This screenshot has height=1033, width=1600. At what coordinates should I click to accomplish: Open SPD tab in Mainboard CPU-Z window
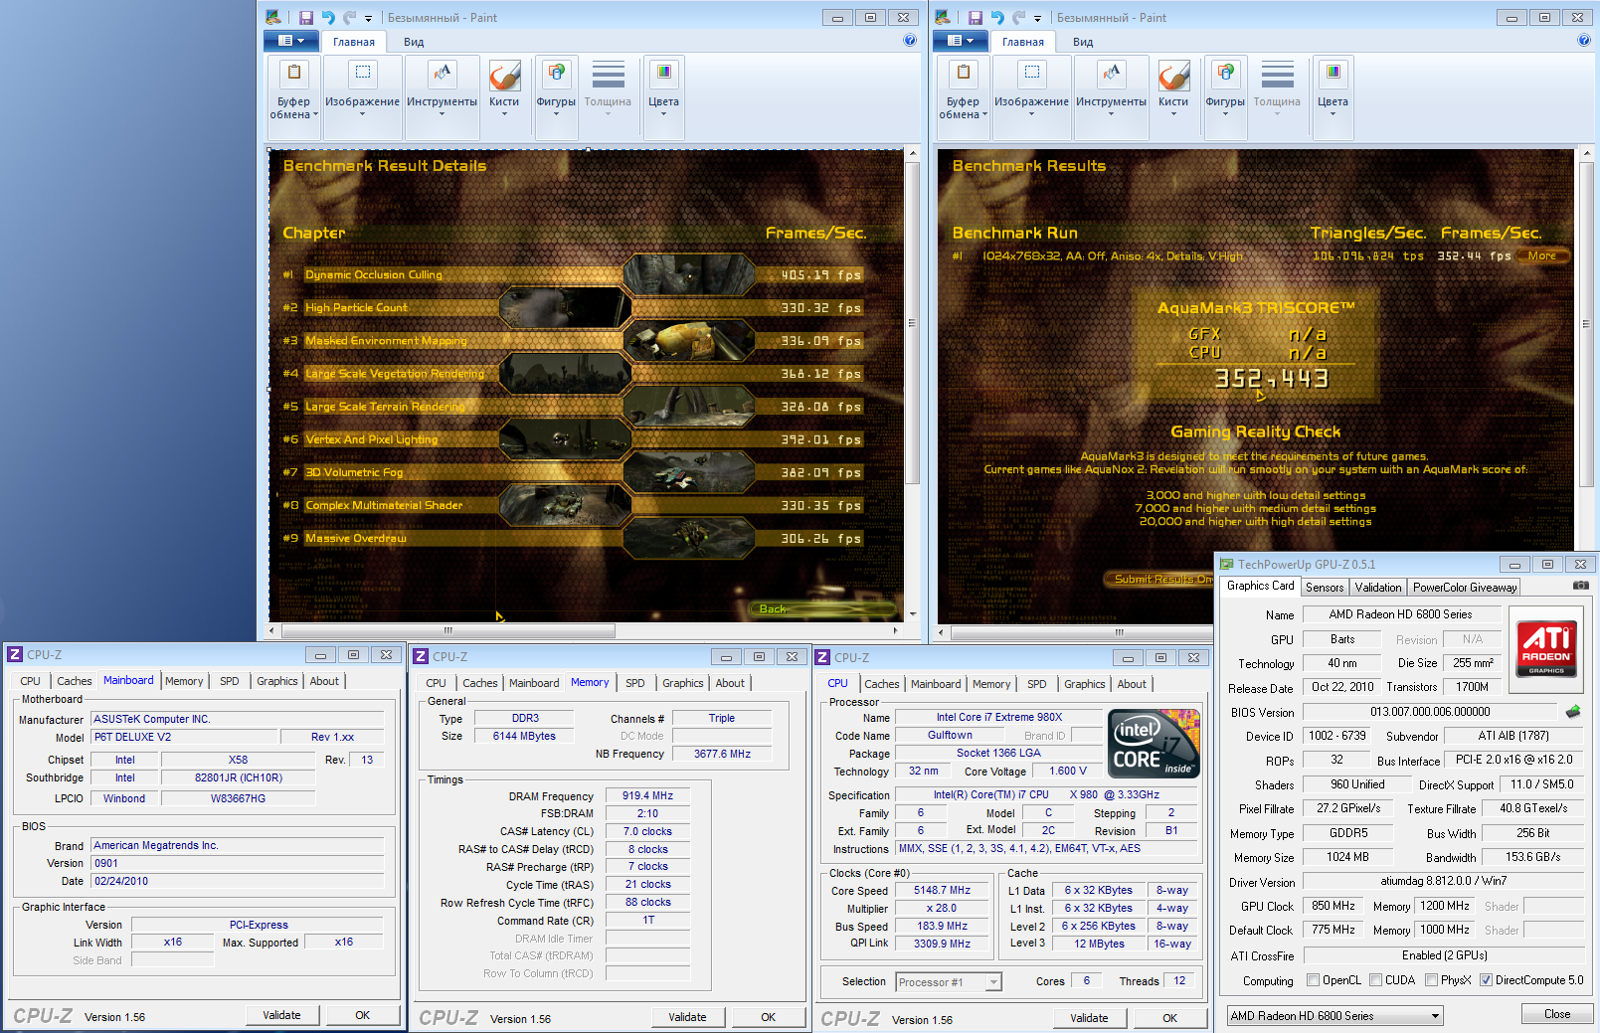point(229,681)
